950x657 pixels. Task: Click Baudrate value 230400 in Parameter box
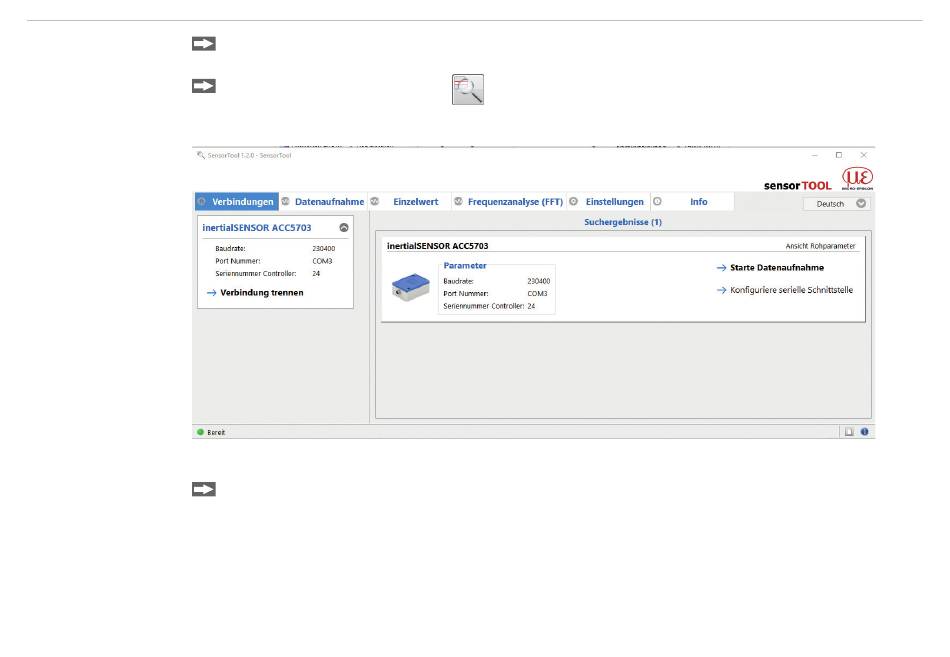[539, 281]
